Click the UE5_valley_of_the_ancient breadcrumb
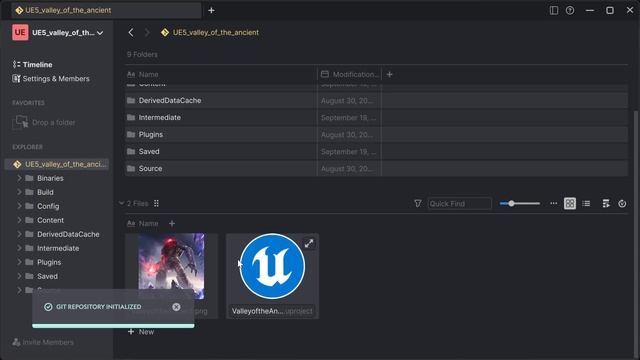Image resolution: width=640 pixels, height=360 pixels. point(210,33)
